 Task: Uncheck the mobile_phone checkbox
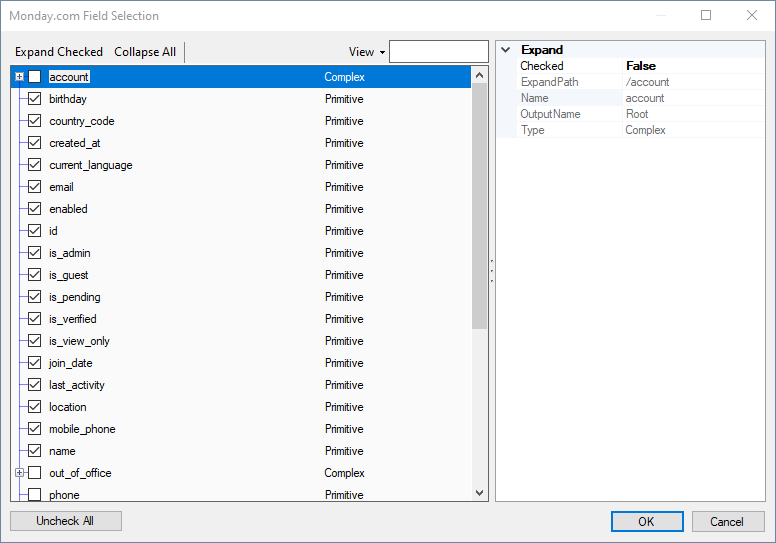tap(35, 429)
